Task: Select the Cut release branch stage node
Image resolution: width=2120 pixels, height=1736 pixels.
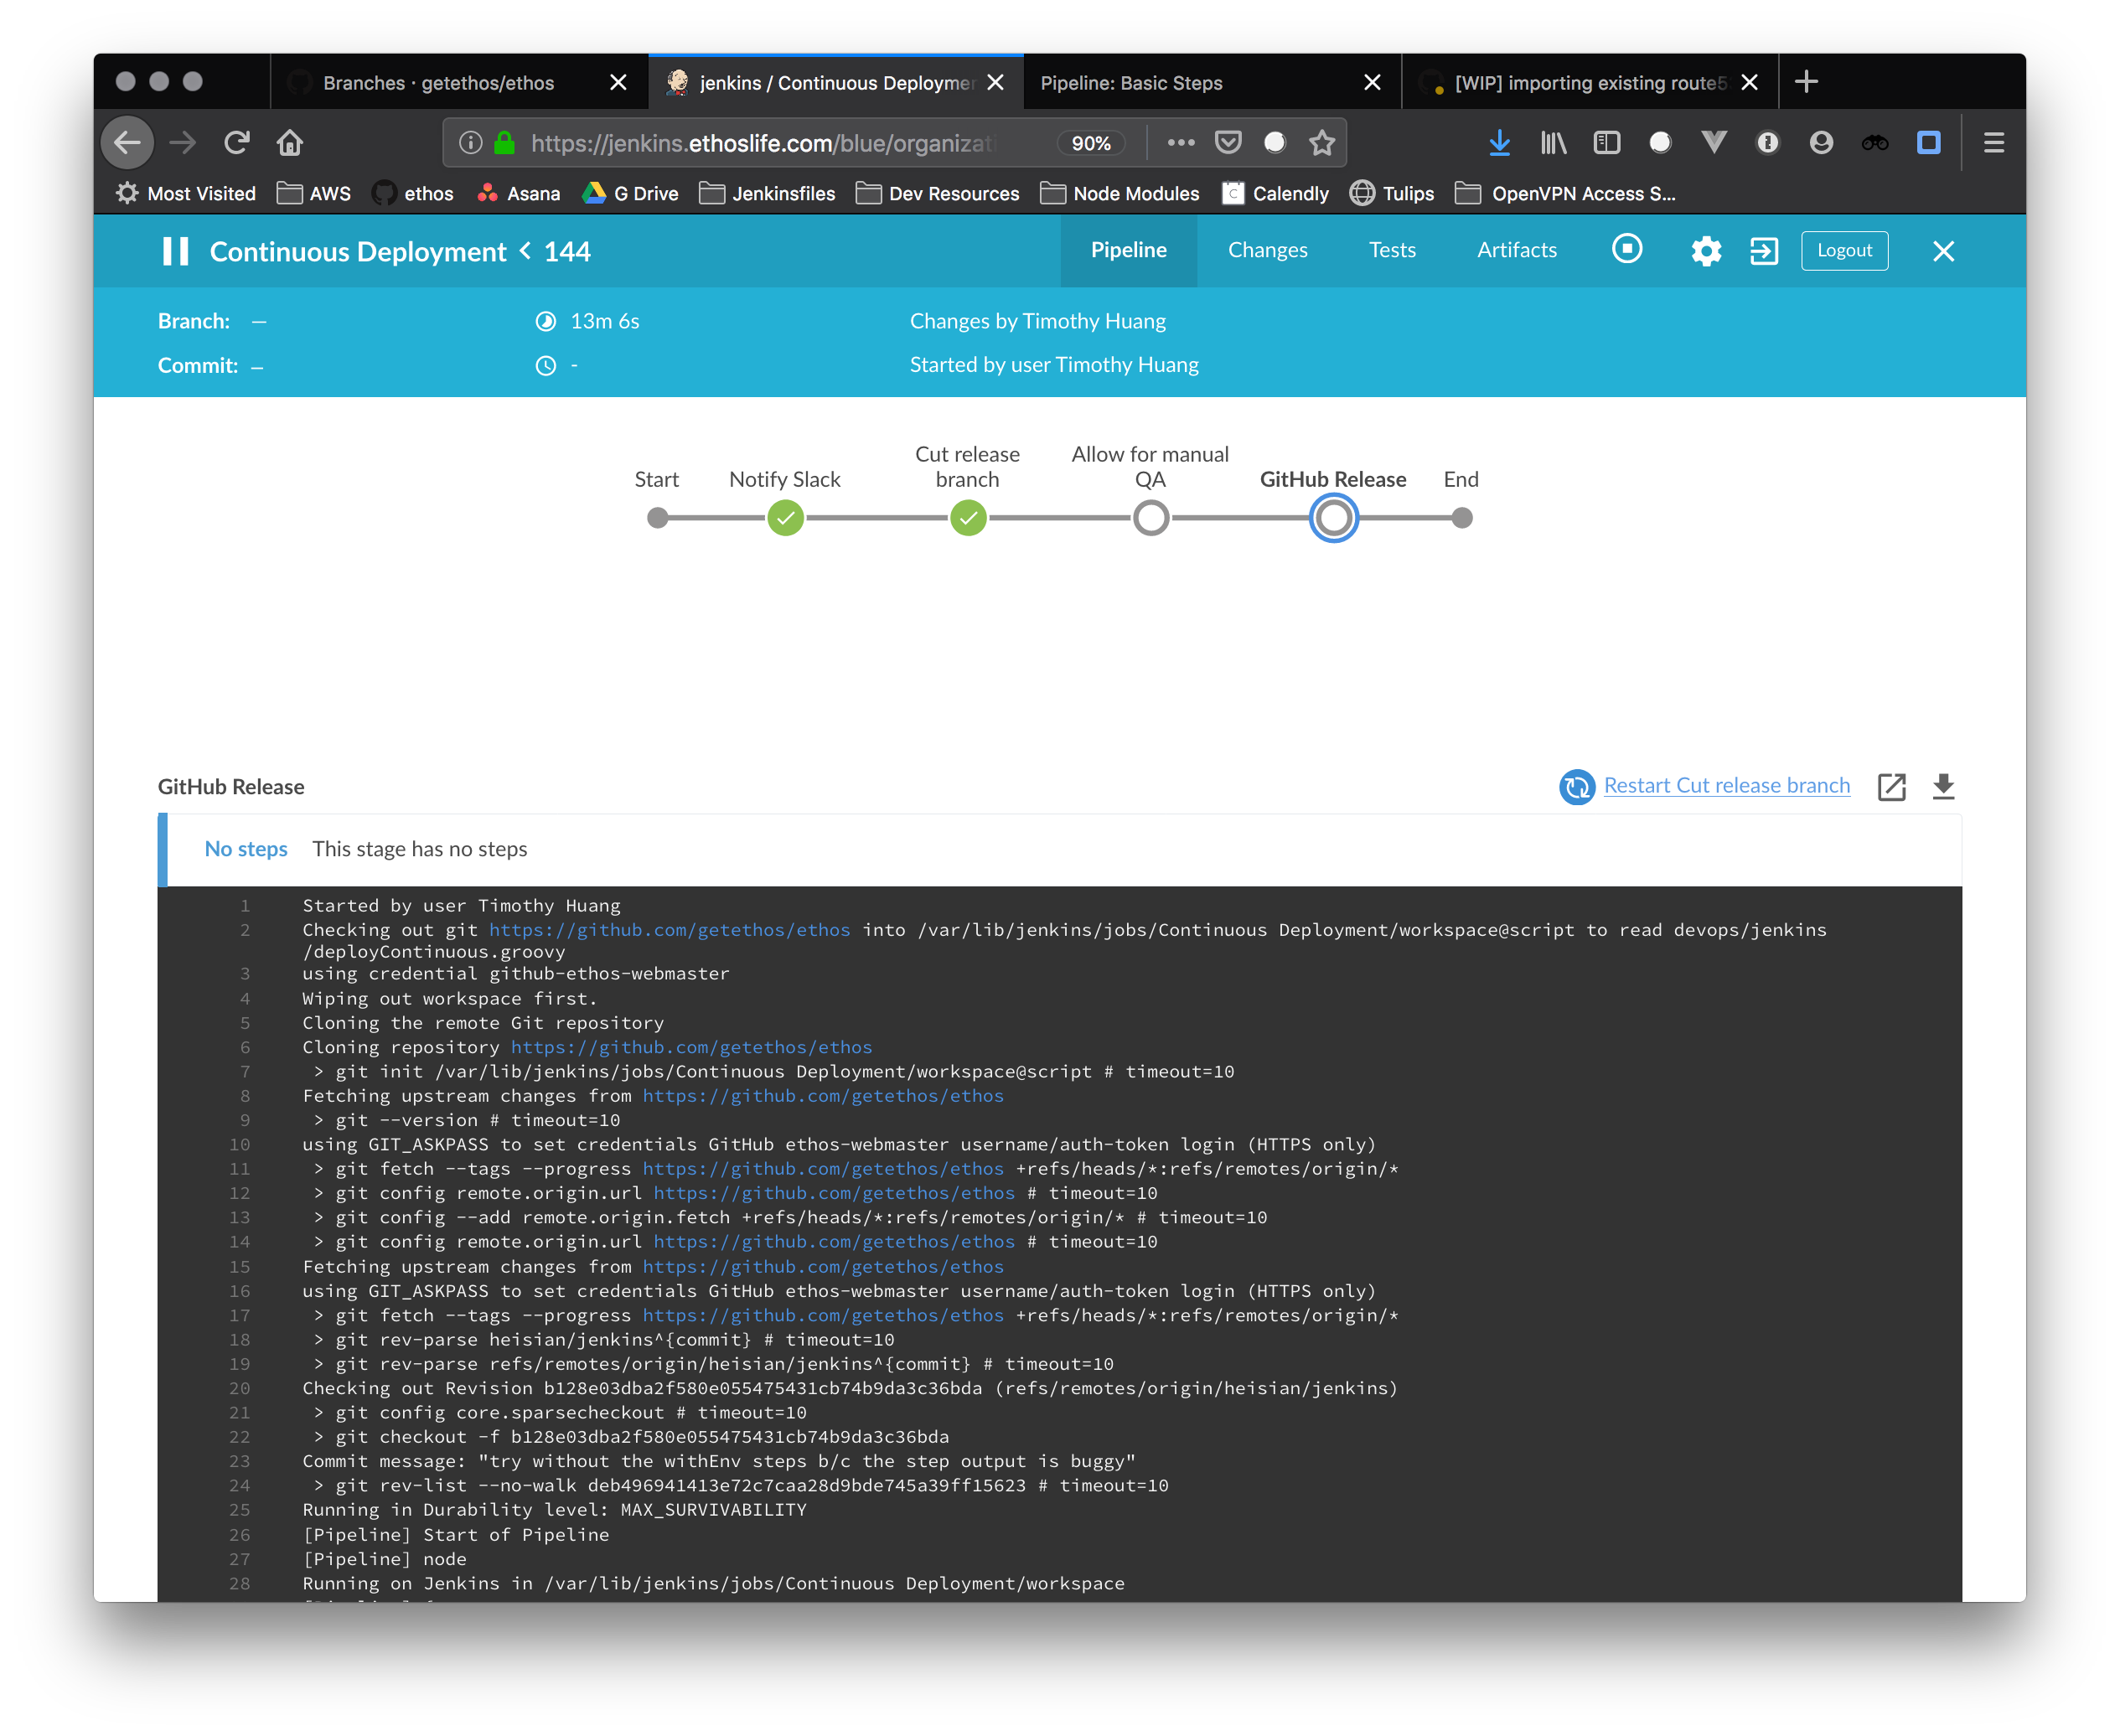Action: click(968, 518)
